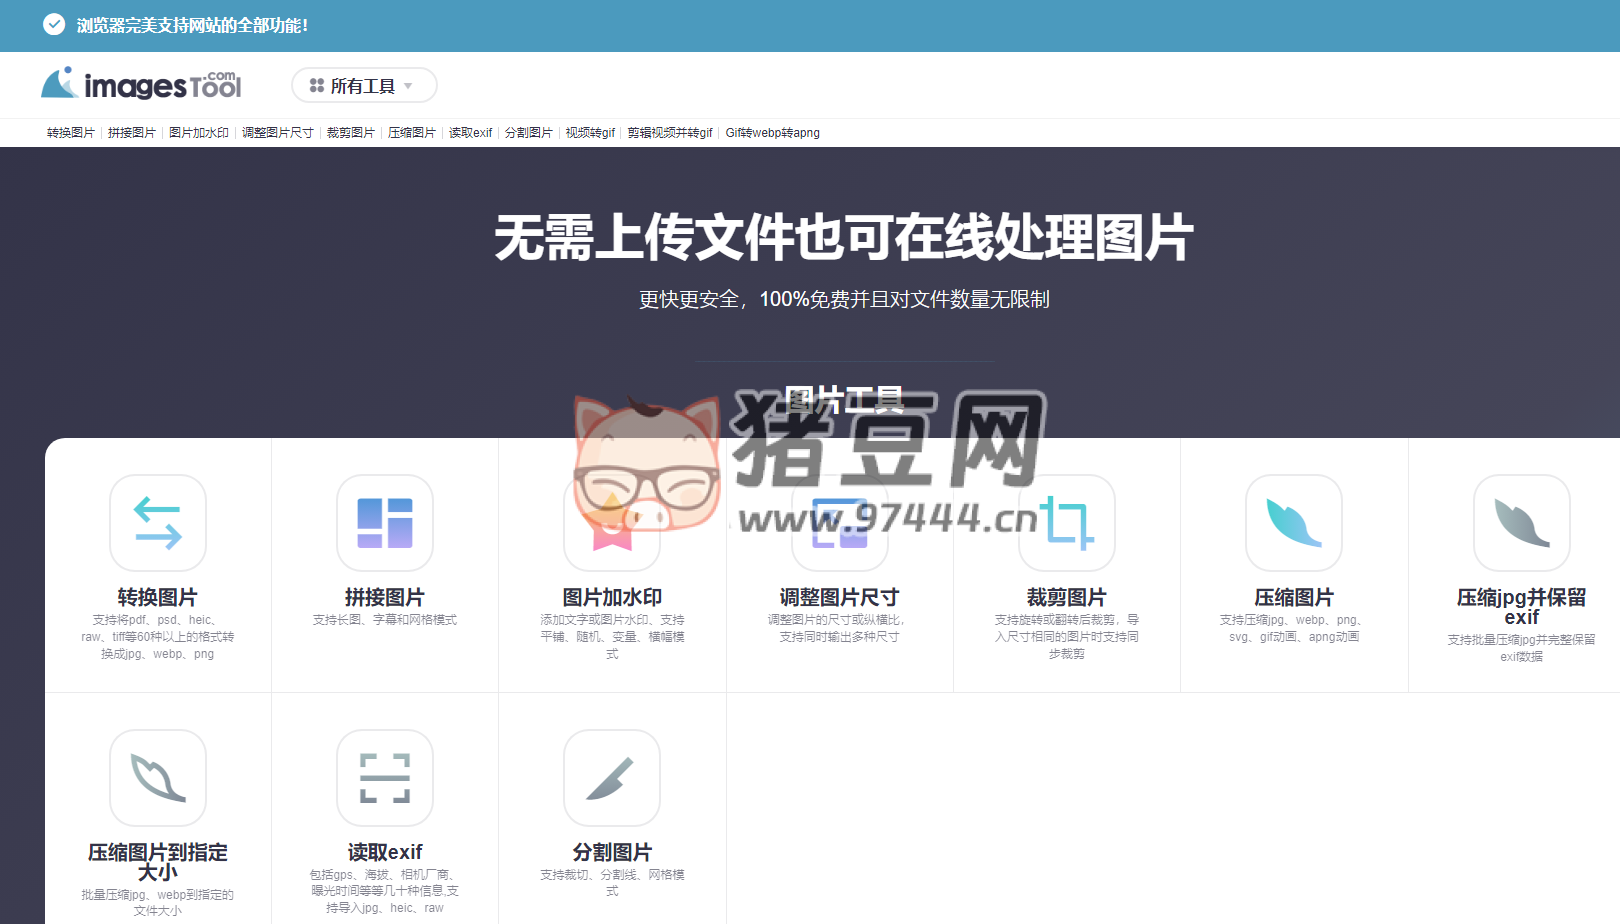Click the 拼接图片 card description text

click(x=384, y=619)
